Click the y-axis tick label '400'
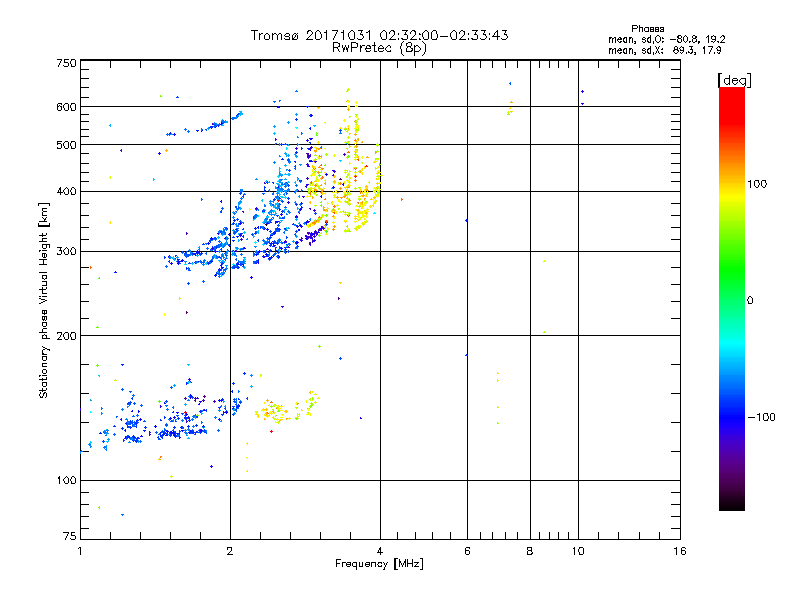Screen dimensions: 800x600 [x=67, y=191]
